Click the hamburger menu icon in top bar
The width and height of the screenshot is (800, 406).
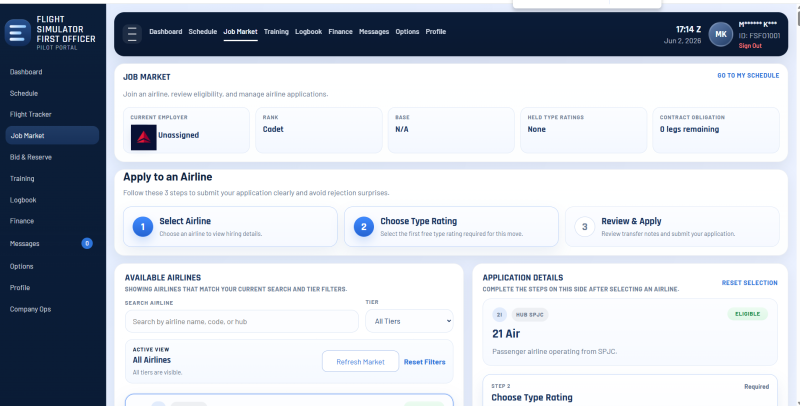[x=132, y=34]
